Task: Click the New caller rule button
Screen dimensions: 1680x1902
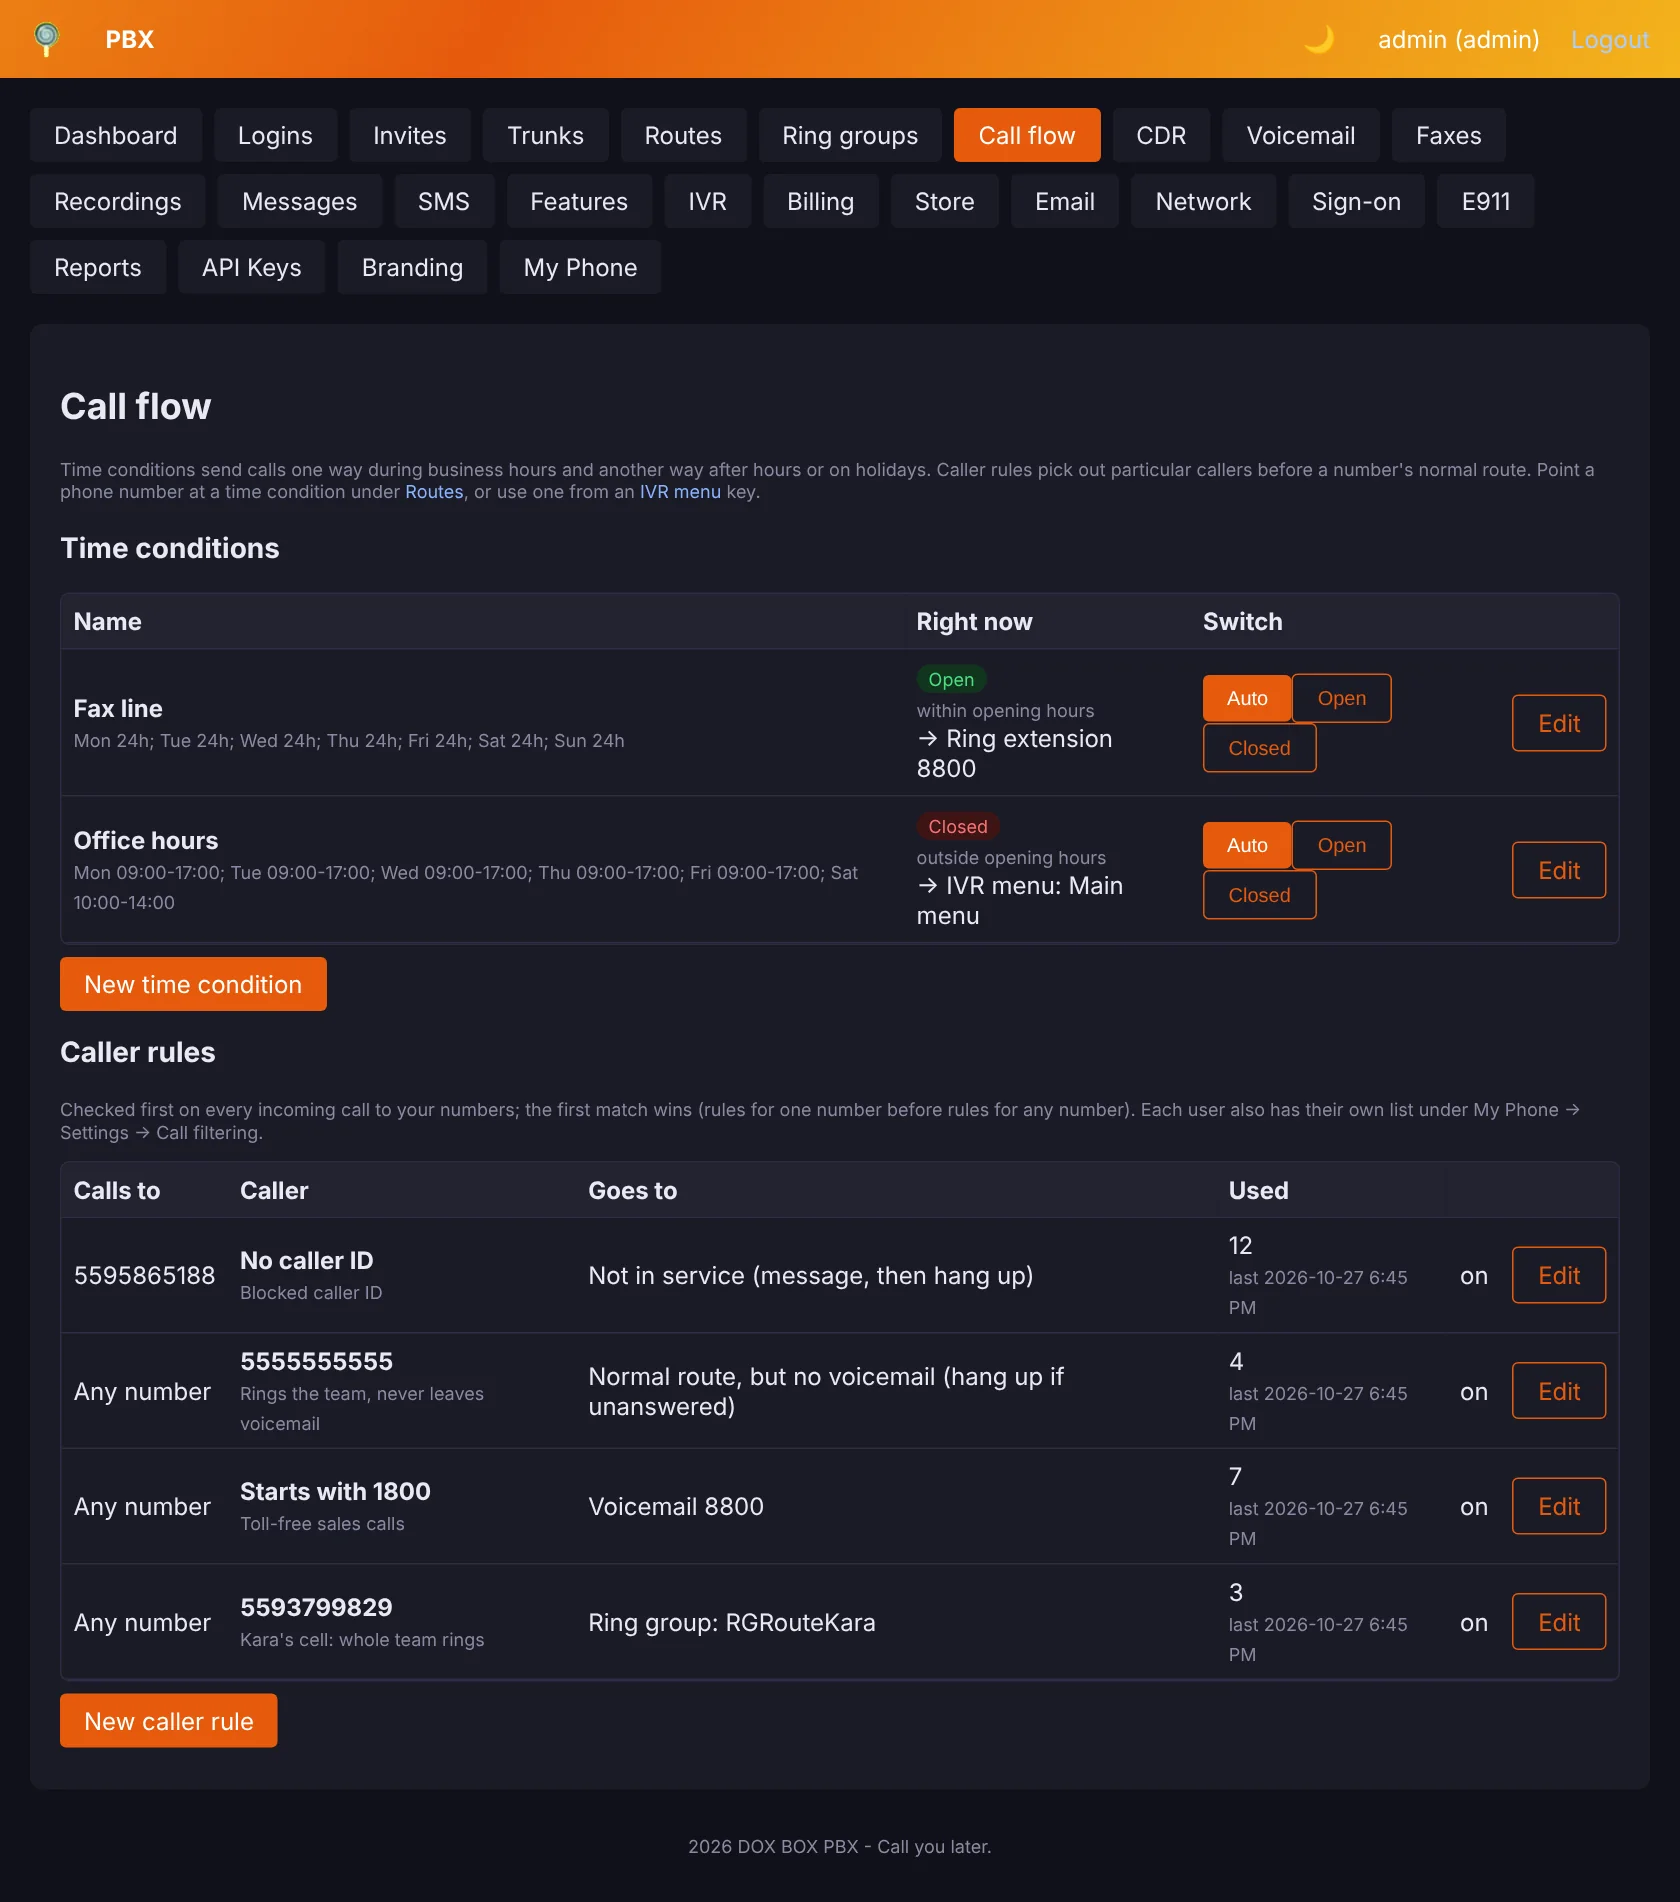Action: click(x=169, y=1721)
